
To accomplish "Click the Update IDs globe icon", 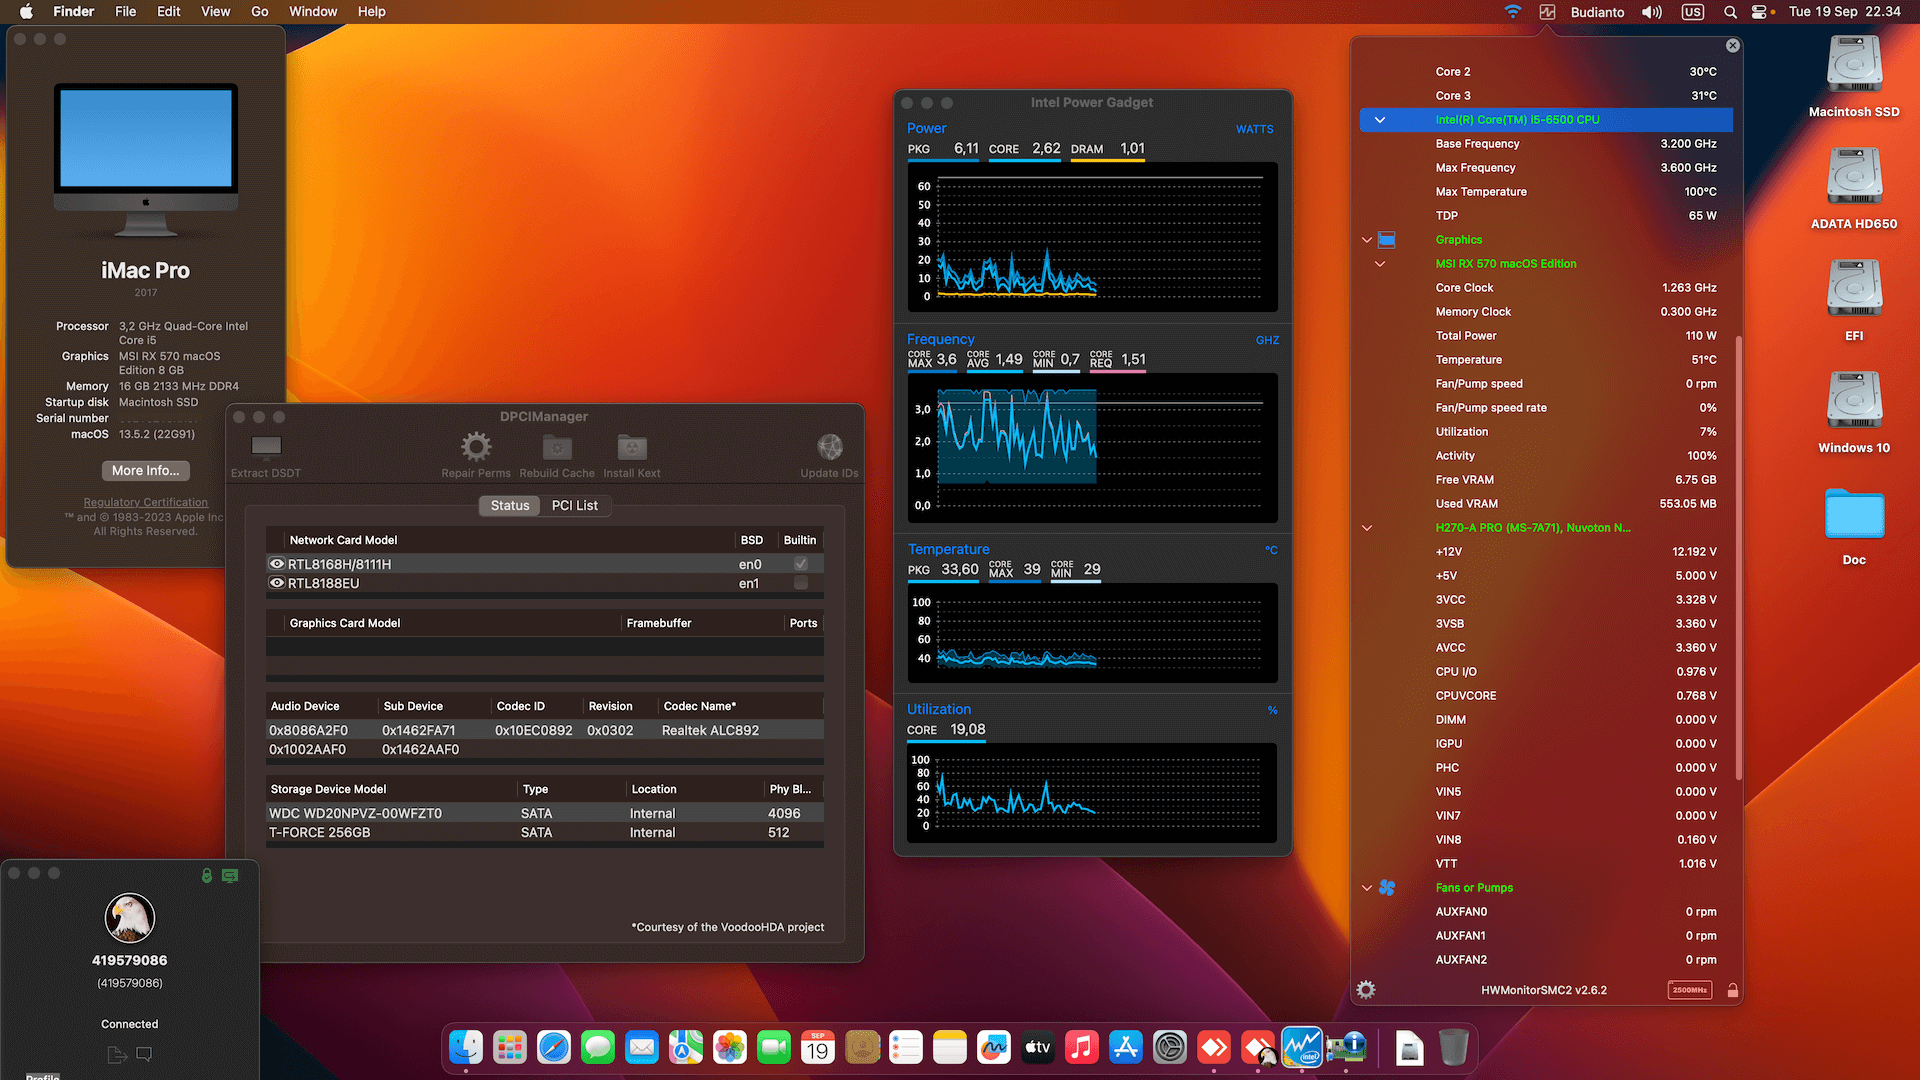I will (x=828, y=447).
